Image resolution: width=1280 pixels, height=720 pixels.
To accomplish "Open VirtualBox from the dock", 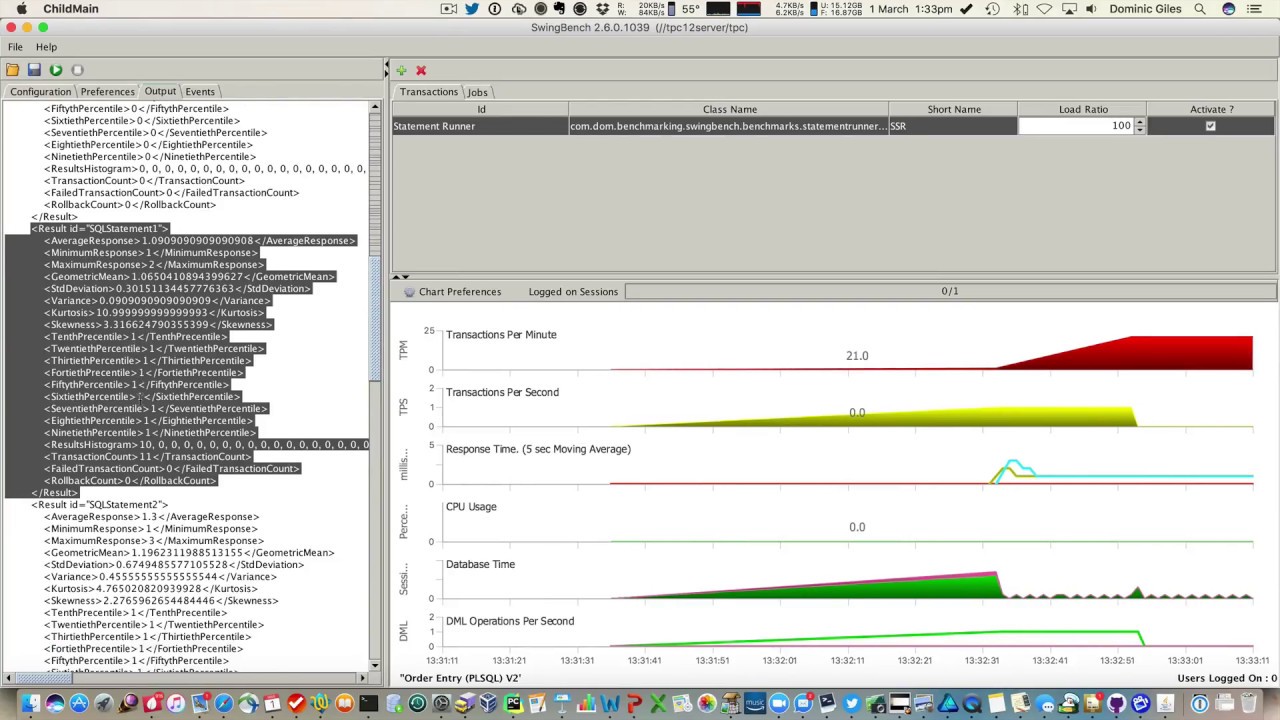I will [487, 703].
